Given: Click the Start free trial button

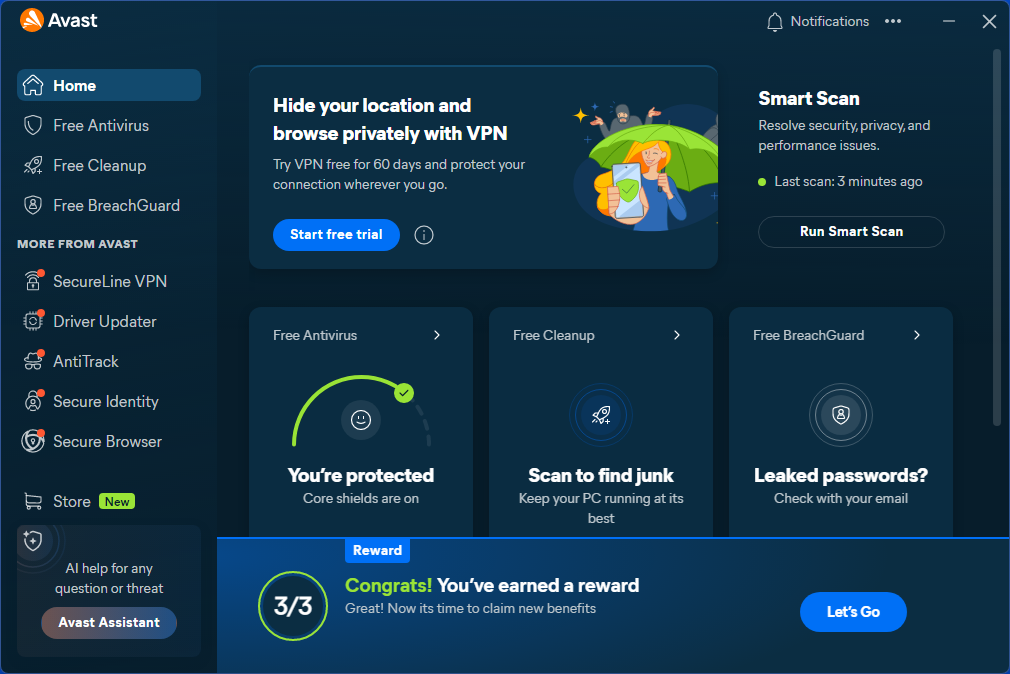Looking at the screenshot, I should point(336,235).
